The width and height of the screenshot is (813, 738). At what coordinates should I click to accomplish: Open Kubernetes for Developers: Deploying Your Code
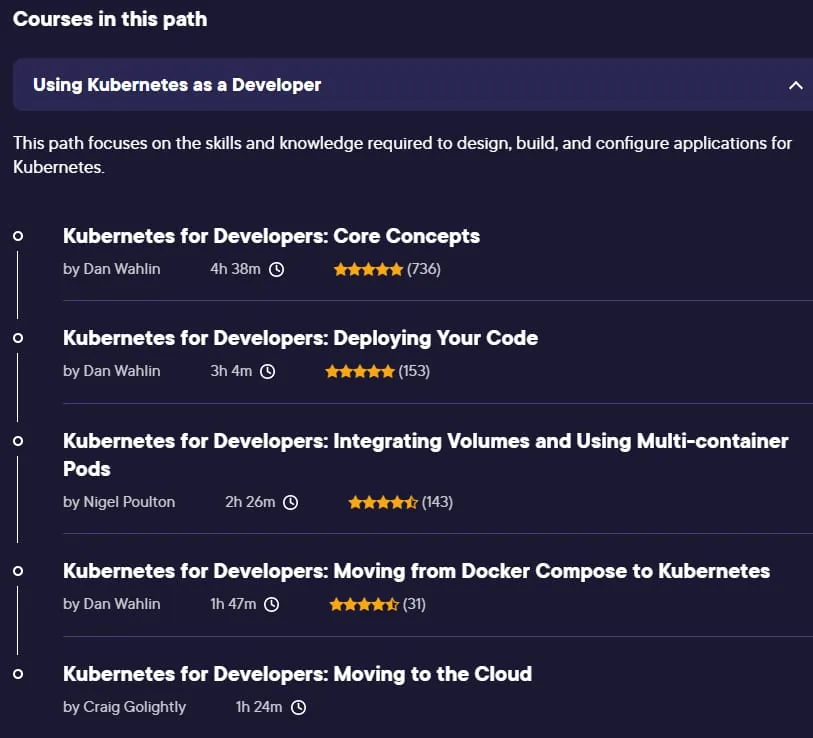click(x=300, y=338)
